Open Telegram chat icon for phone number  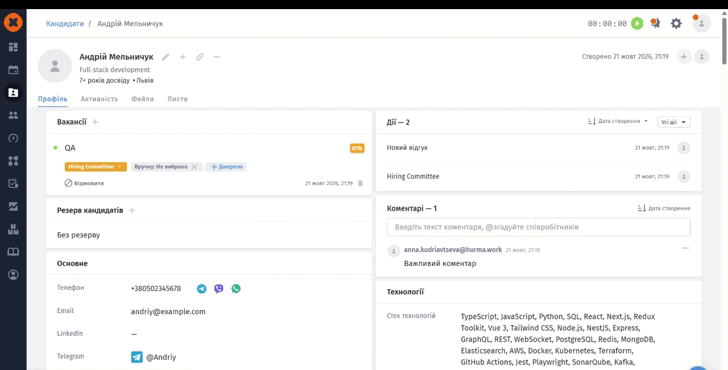(x=202, y=288)
